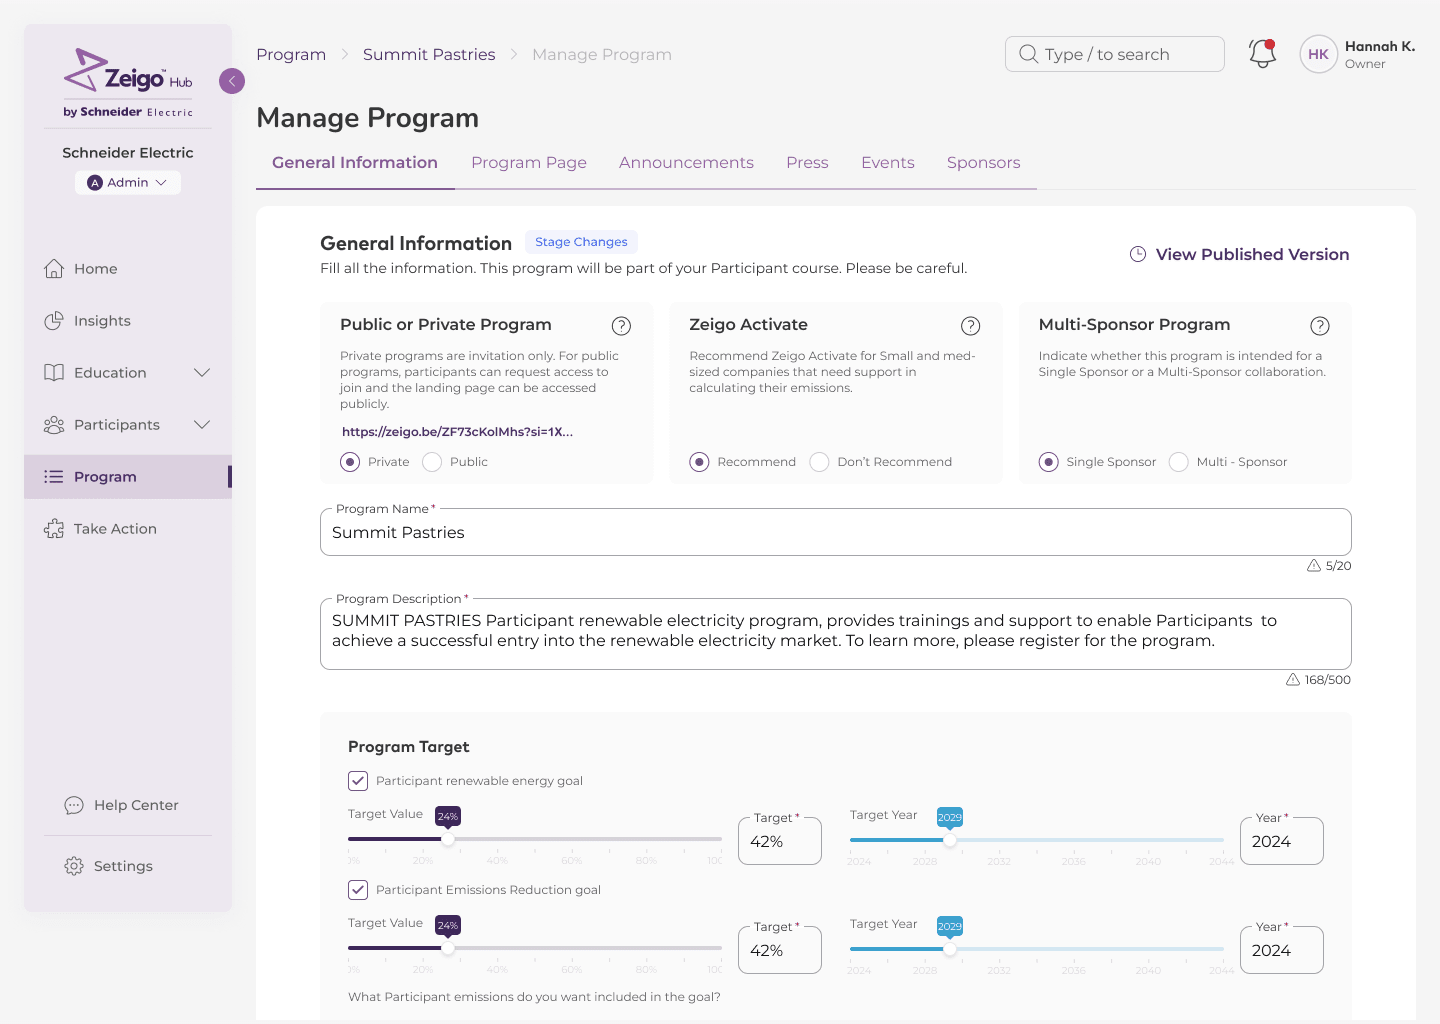Open the Press tab
The image size is (1440, 1024).
pyautogui.click(x=807, y=163)
